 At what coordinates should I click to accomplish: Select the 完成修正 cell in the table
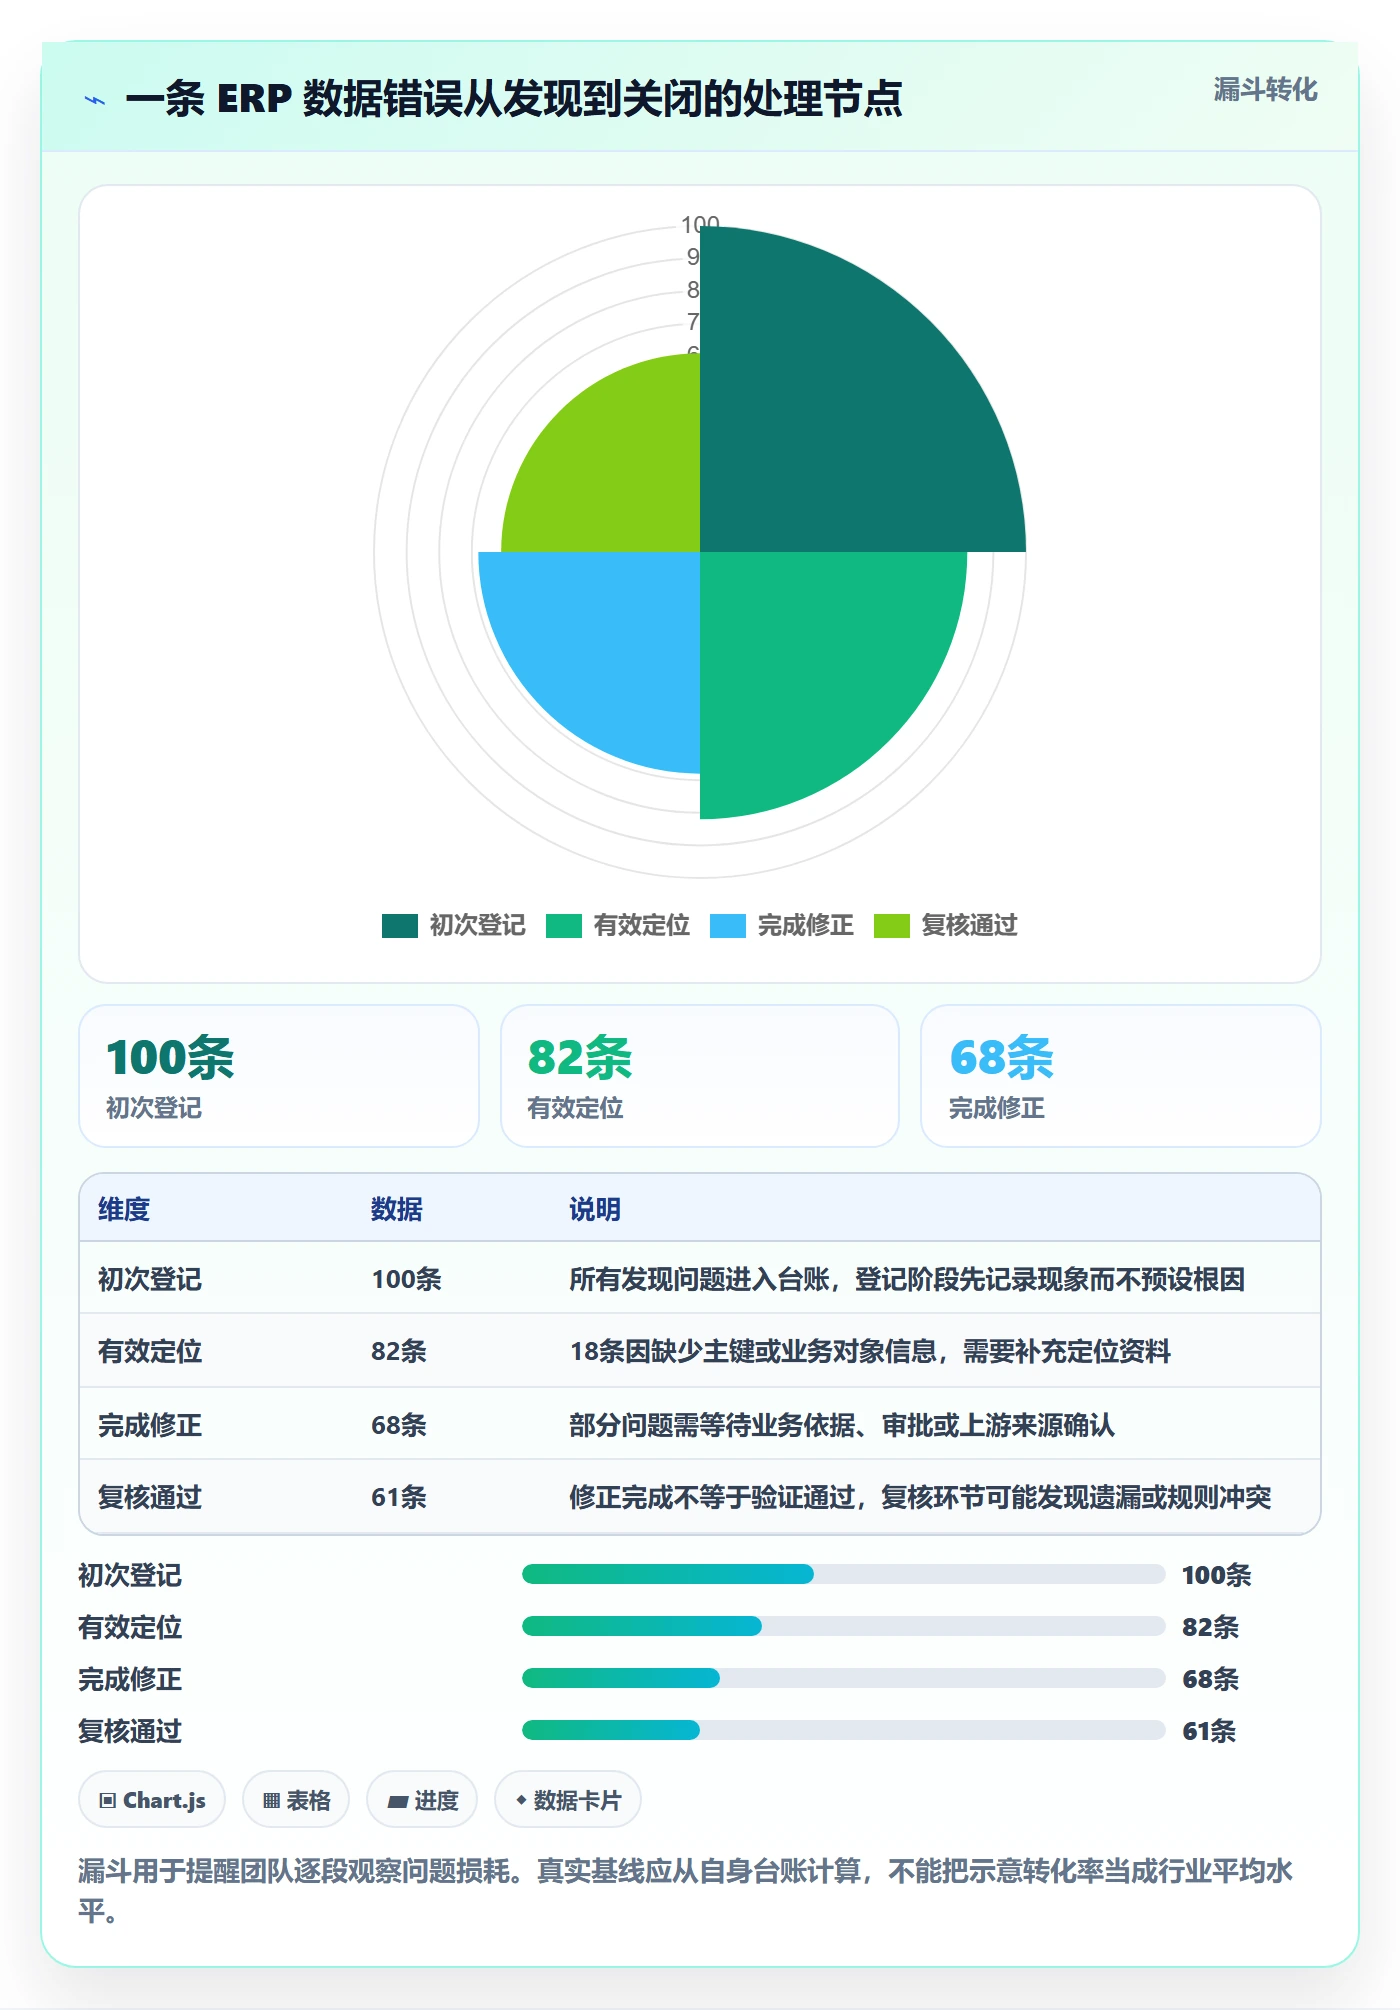(150, 1424)
